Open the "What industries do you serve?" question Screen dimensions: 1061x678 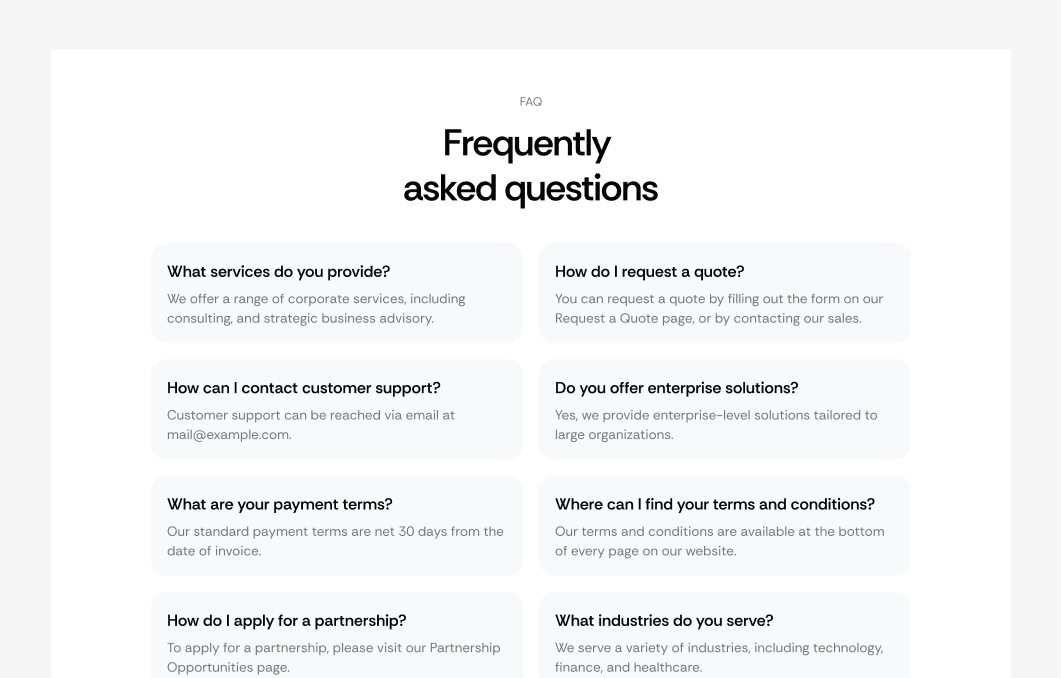[664, 621]
